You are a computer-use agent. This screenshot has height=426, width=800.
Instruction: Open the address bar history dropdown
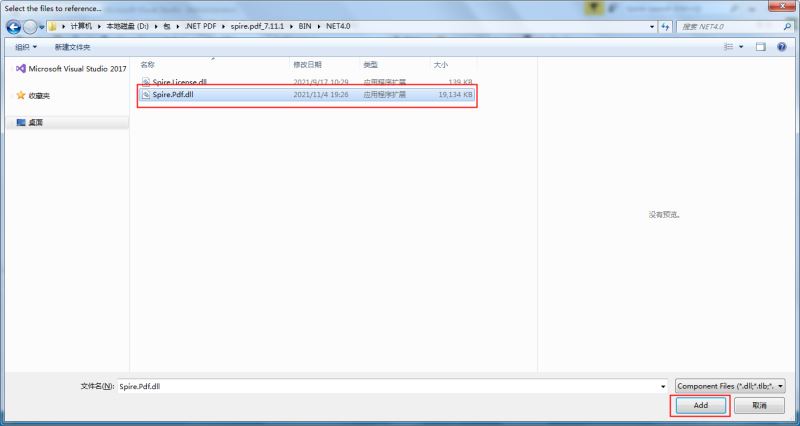(652, 27)
